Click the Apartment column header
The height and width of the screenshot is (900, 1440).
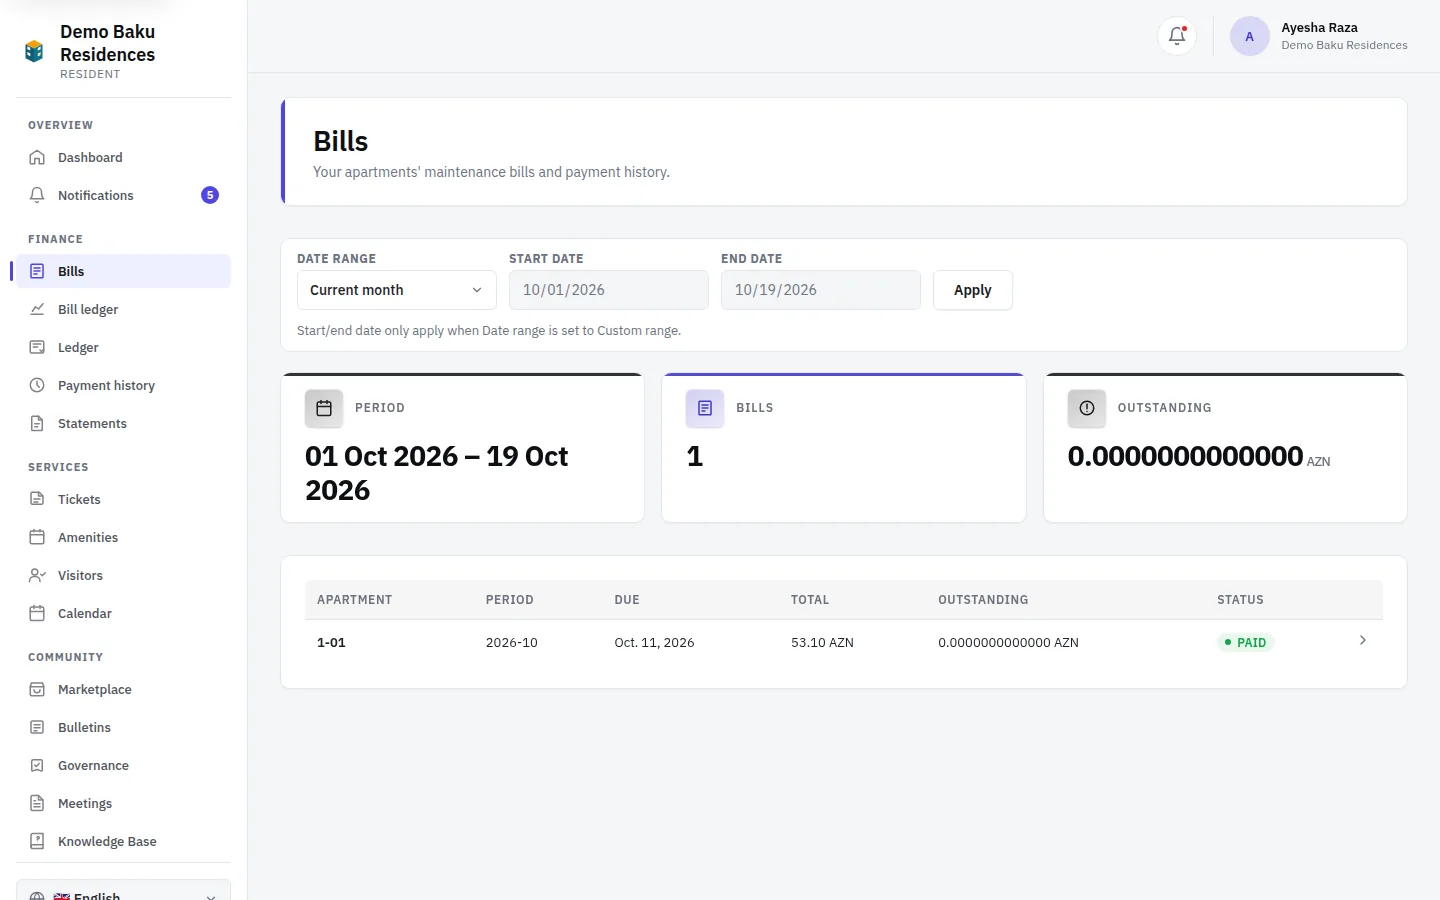(354, 600)
